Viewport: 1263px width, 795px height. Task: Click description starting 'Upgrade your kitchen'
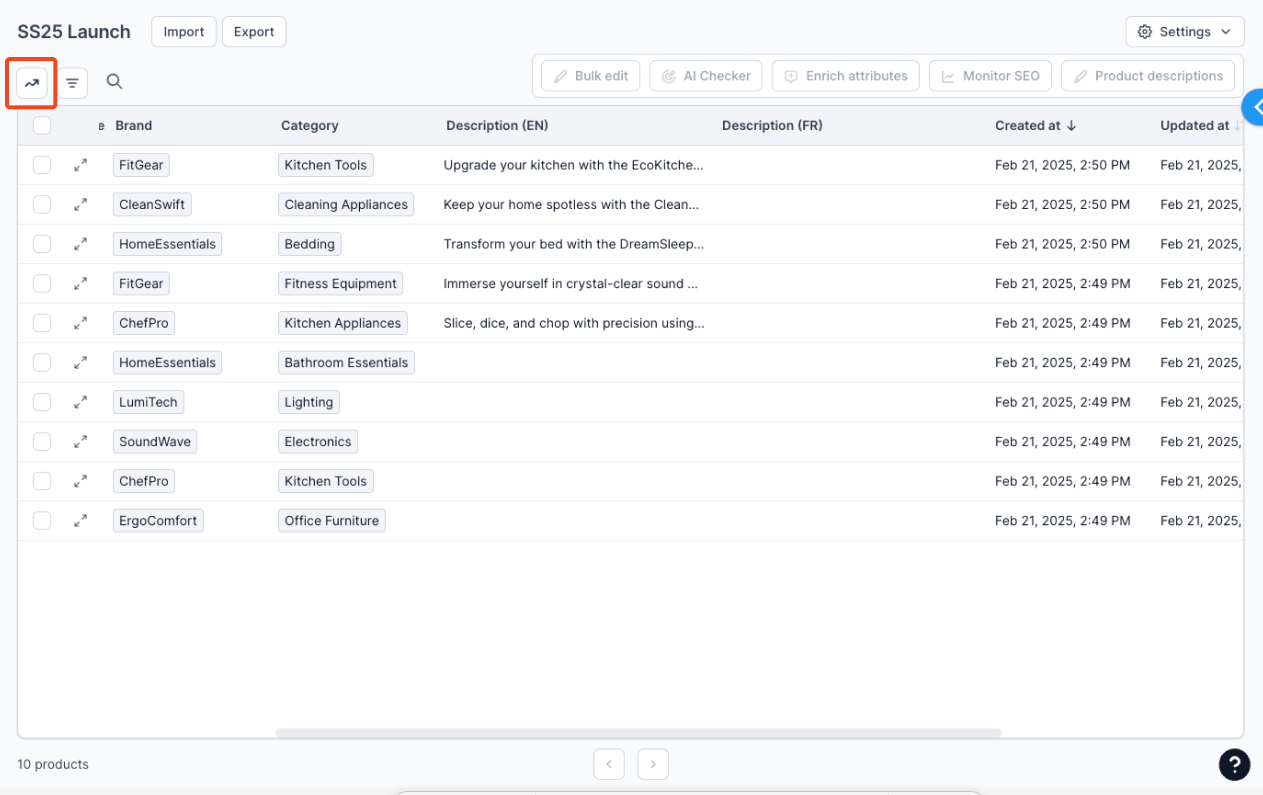pos(574,165)
